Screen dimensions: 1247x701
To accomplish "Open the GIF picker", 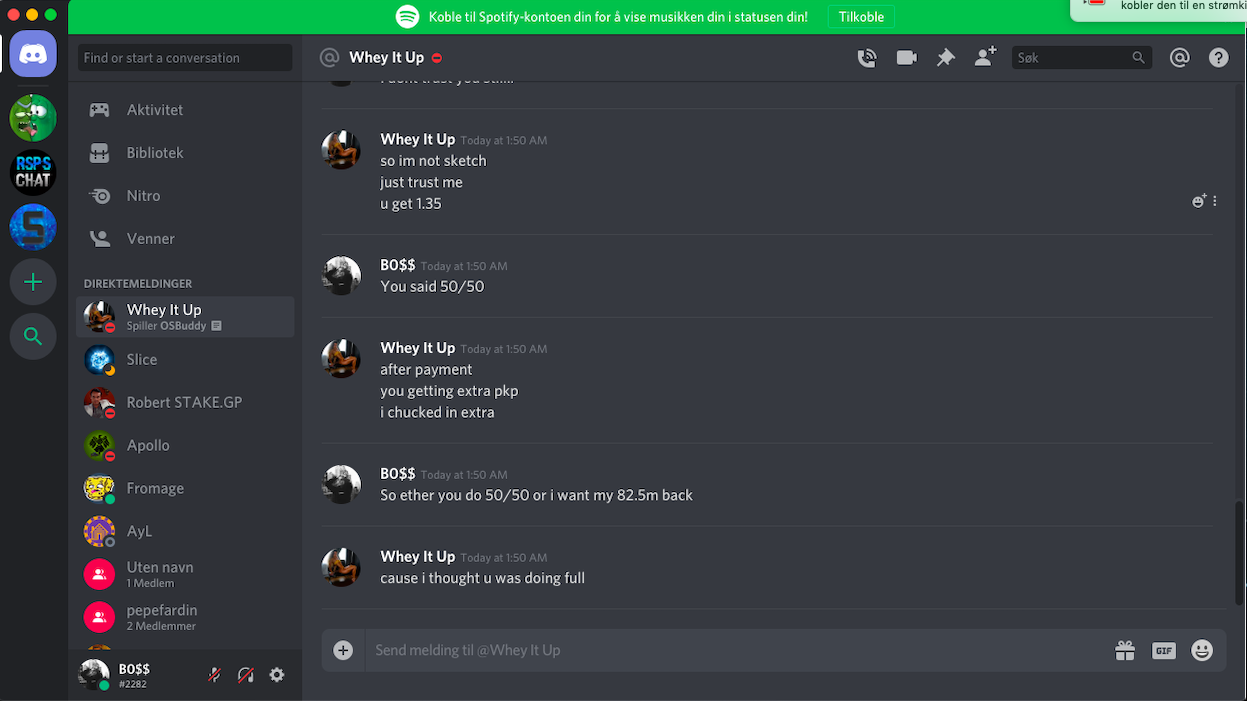I will (1163, 650).
